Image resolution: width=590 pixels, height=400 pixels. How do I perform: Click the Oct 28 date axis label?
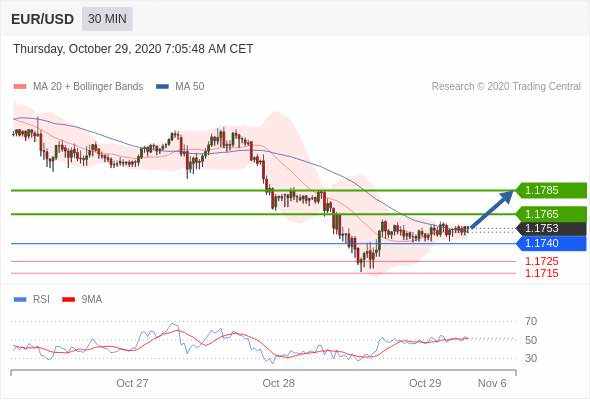(x=278, y=383)
